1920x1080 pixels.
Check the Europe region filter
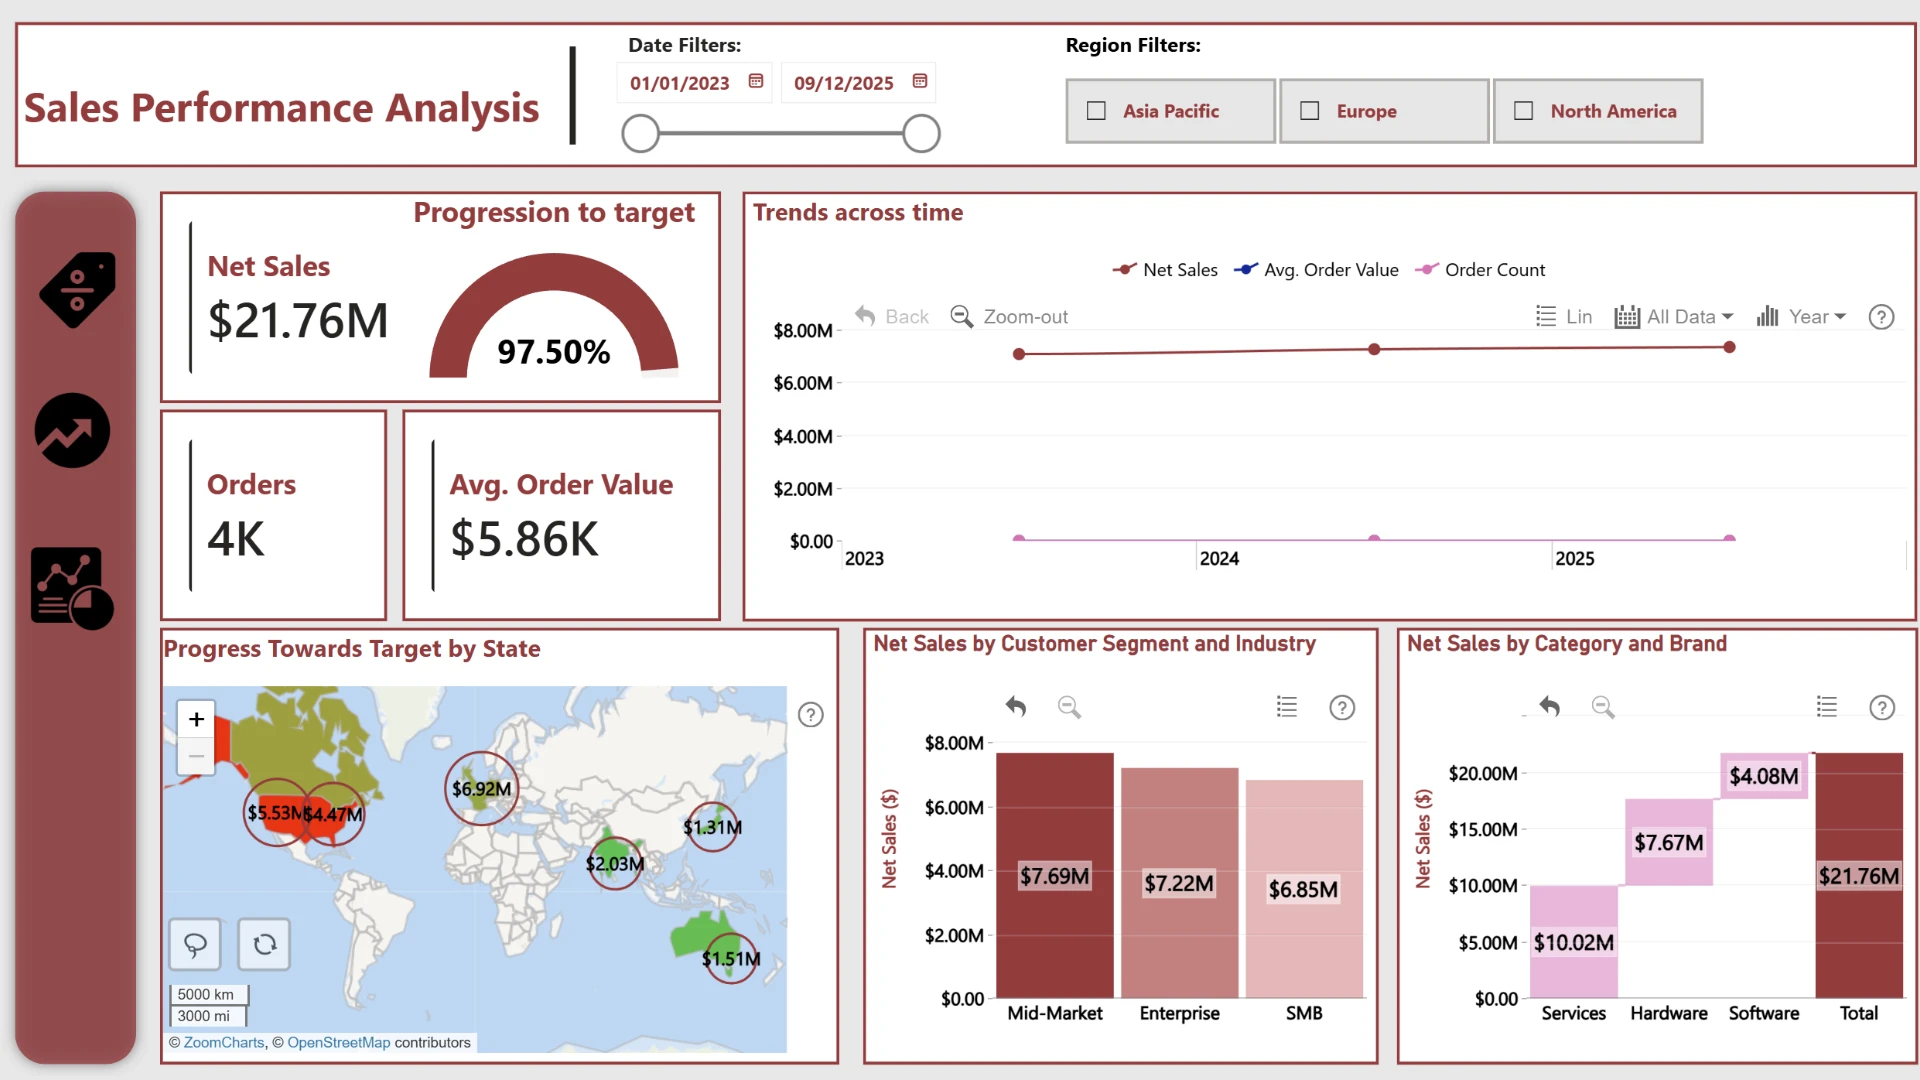(x=1384, y=111)
